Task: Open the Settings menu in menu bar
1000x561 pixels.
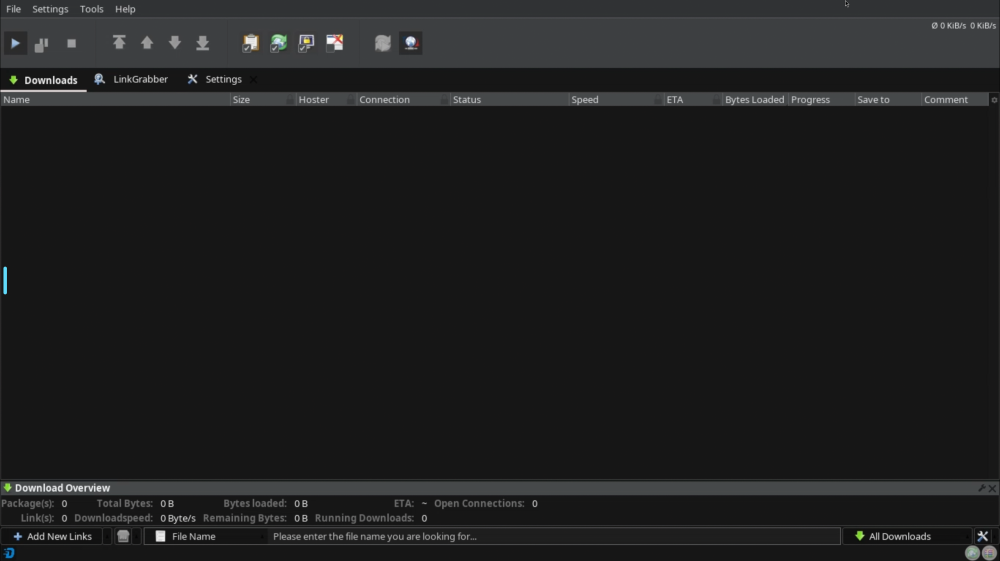Action: [x=50, y=9]
